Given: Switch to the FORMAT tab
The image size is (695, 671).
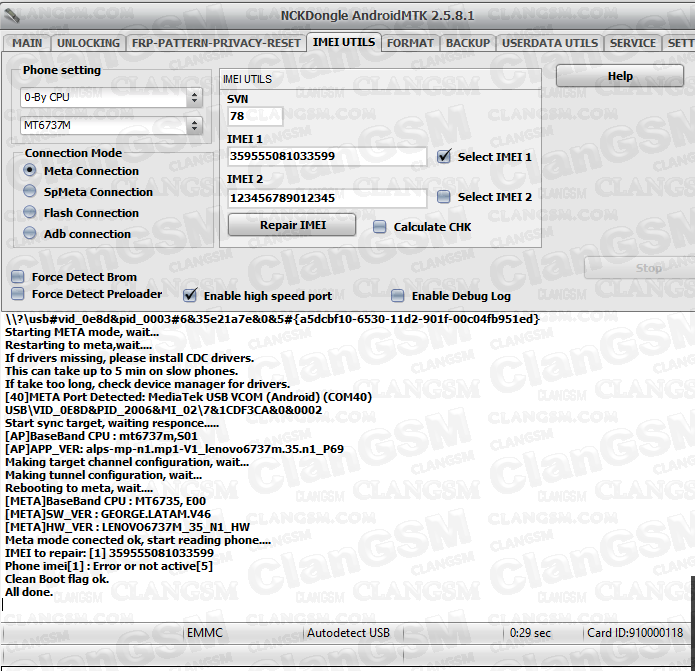Looking at the screenshot, I should tap(410, 43).
